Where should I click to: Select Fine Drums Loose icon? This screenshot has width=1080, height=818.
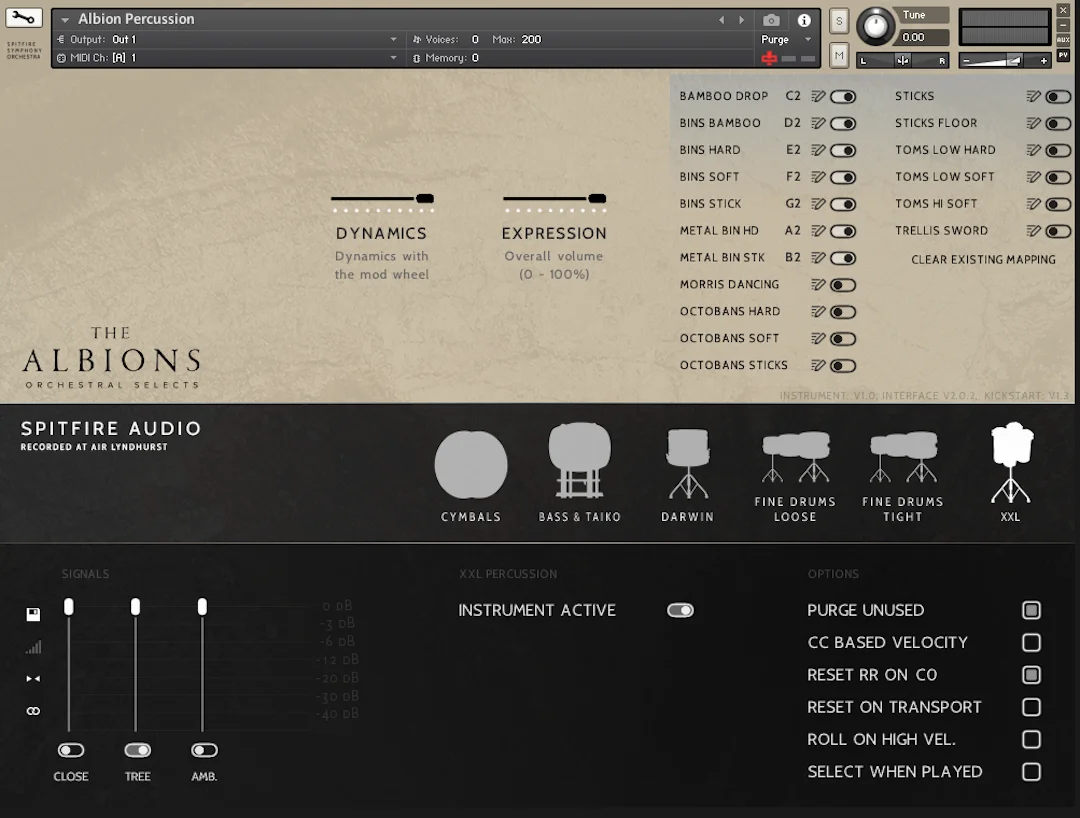pos(795,457)
